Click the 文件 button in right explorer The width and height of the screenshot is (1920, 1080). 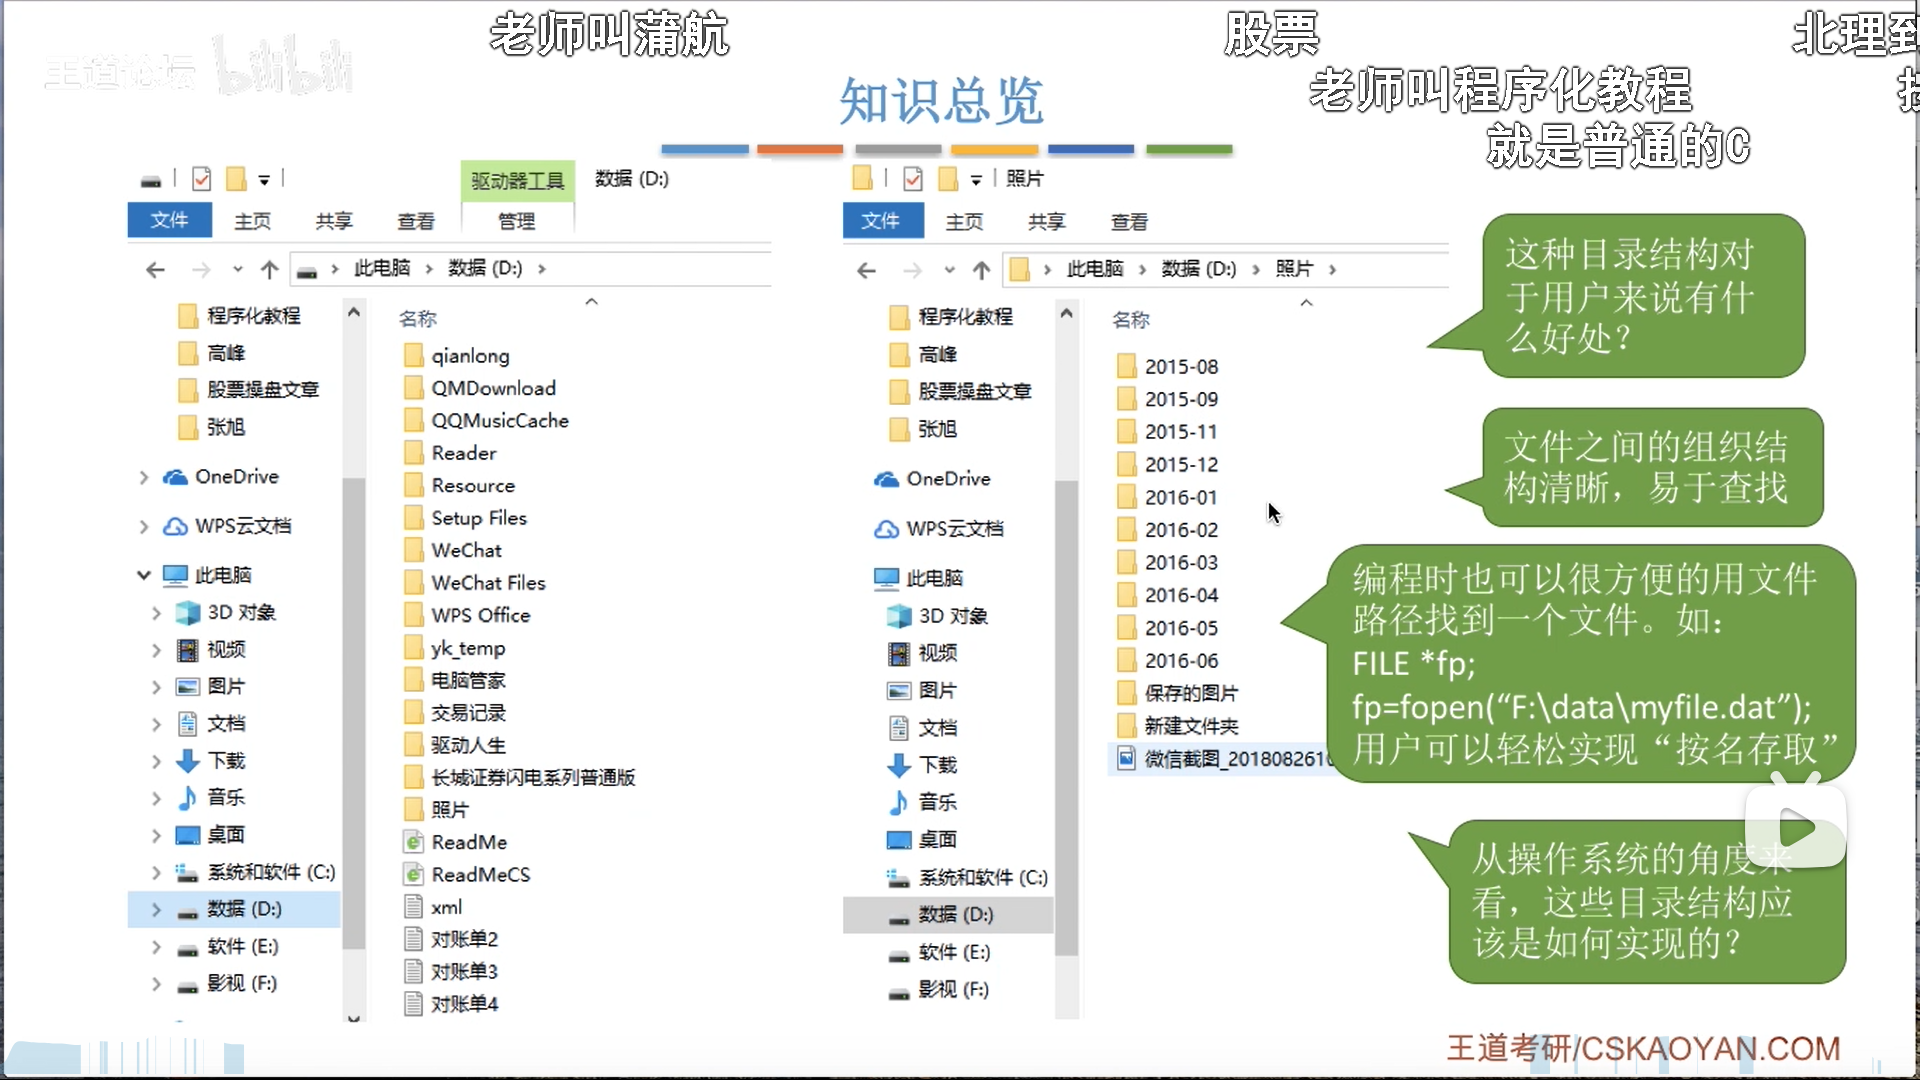tap(881, 221)
